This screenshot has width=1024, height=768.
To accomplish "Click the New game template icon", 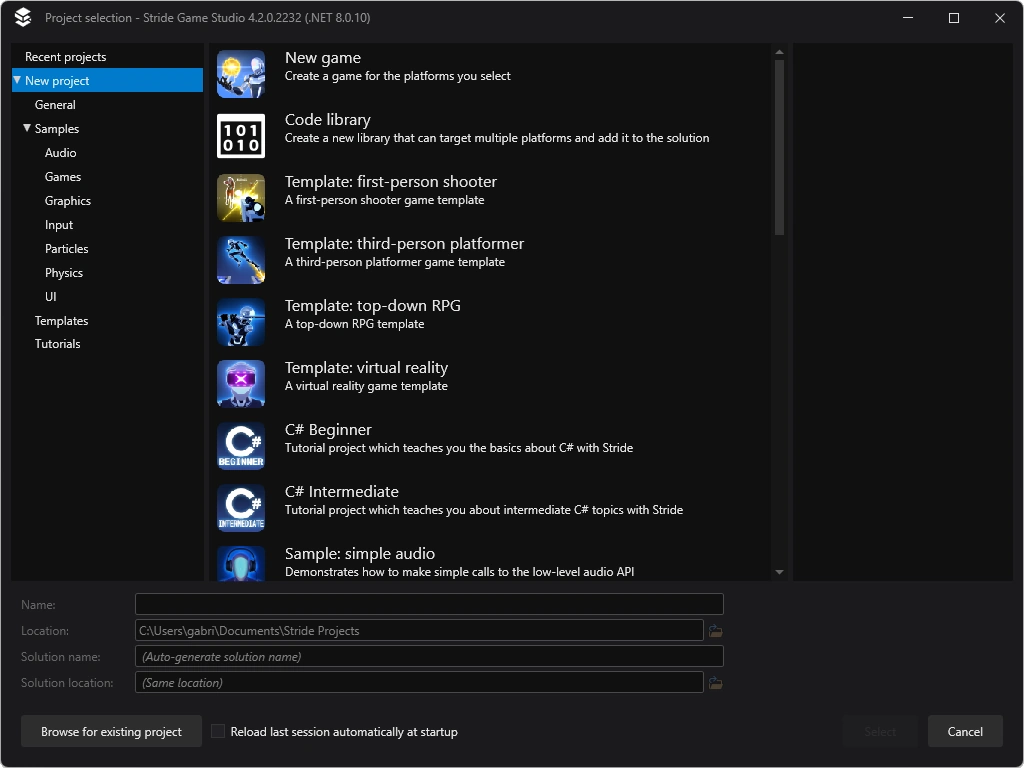I will tap(240, 73).
